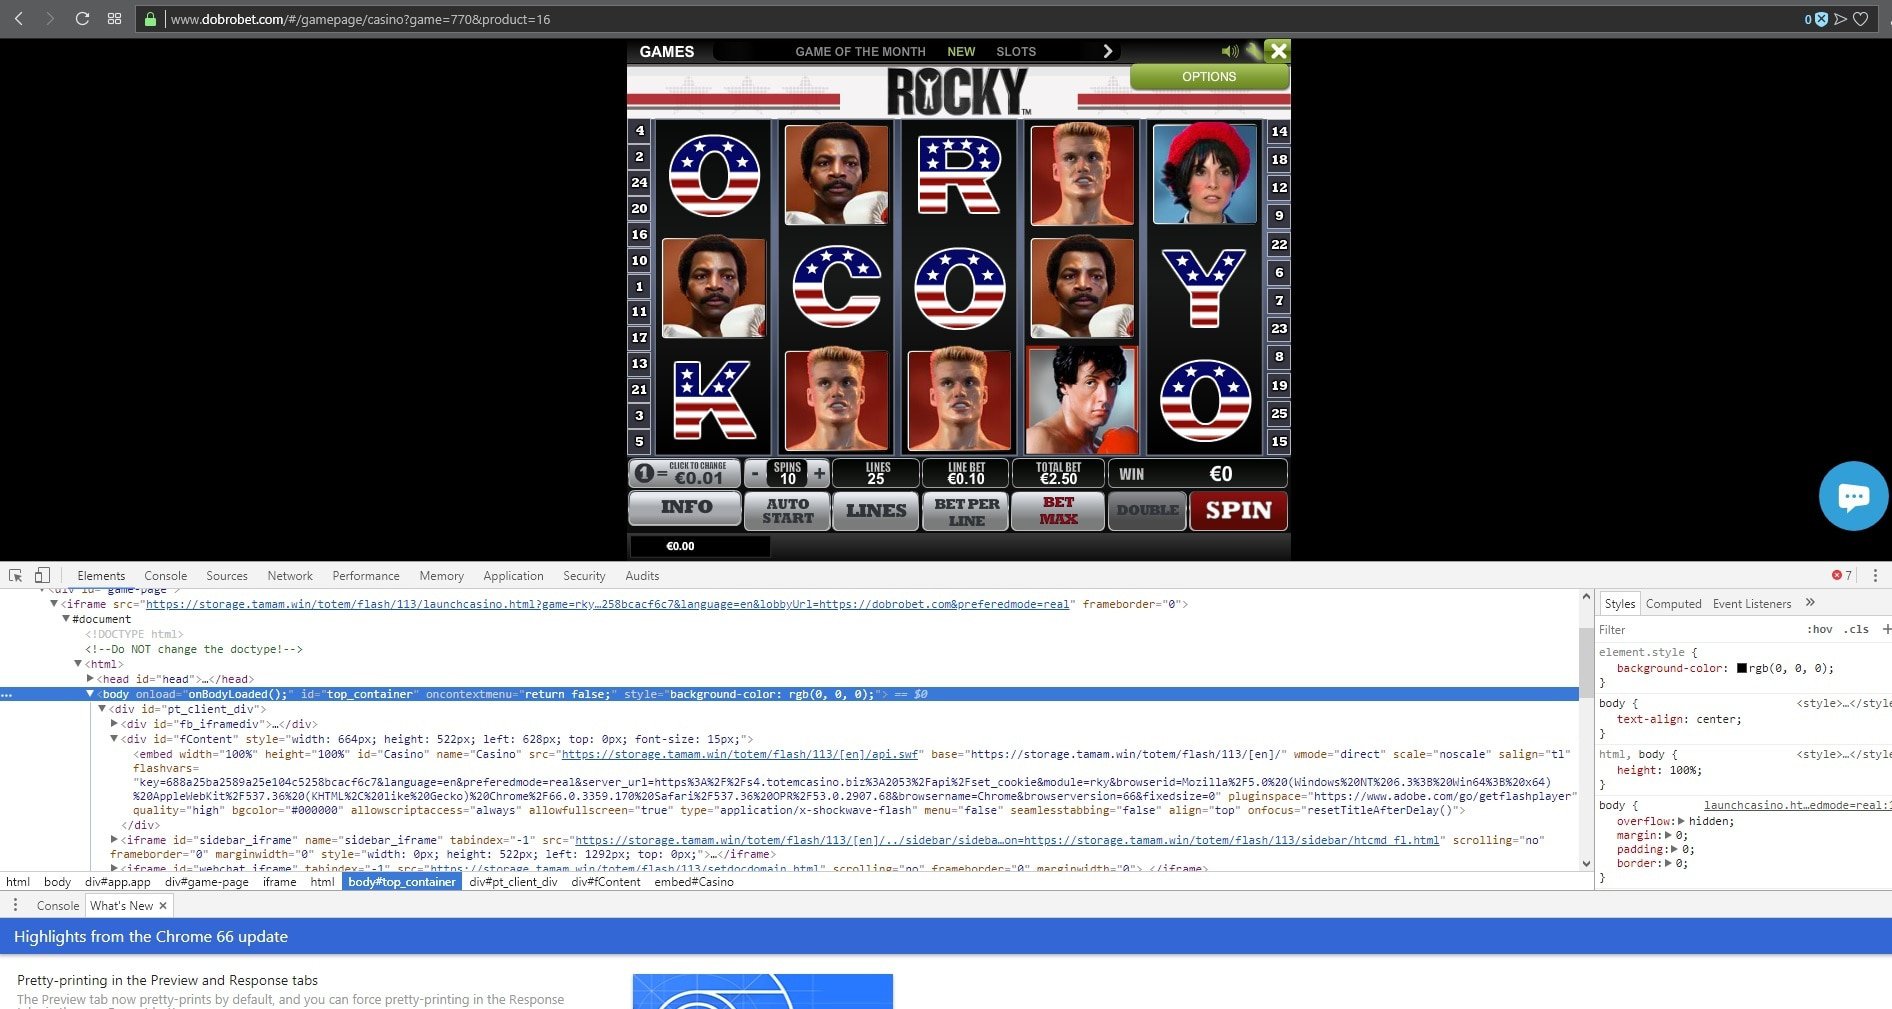Select the NEW games category

[x=961, y=51]
